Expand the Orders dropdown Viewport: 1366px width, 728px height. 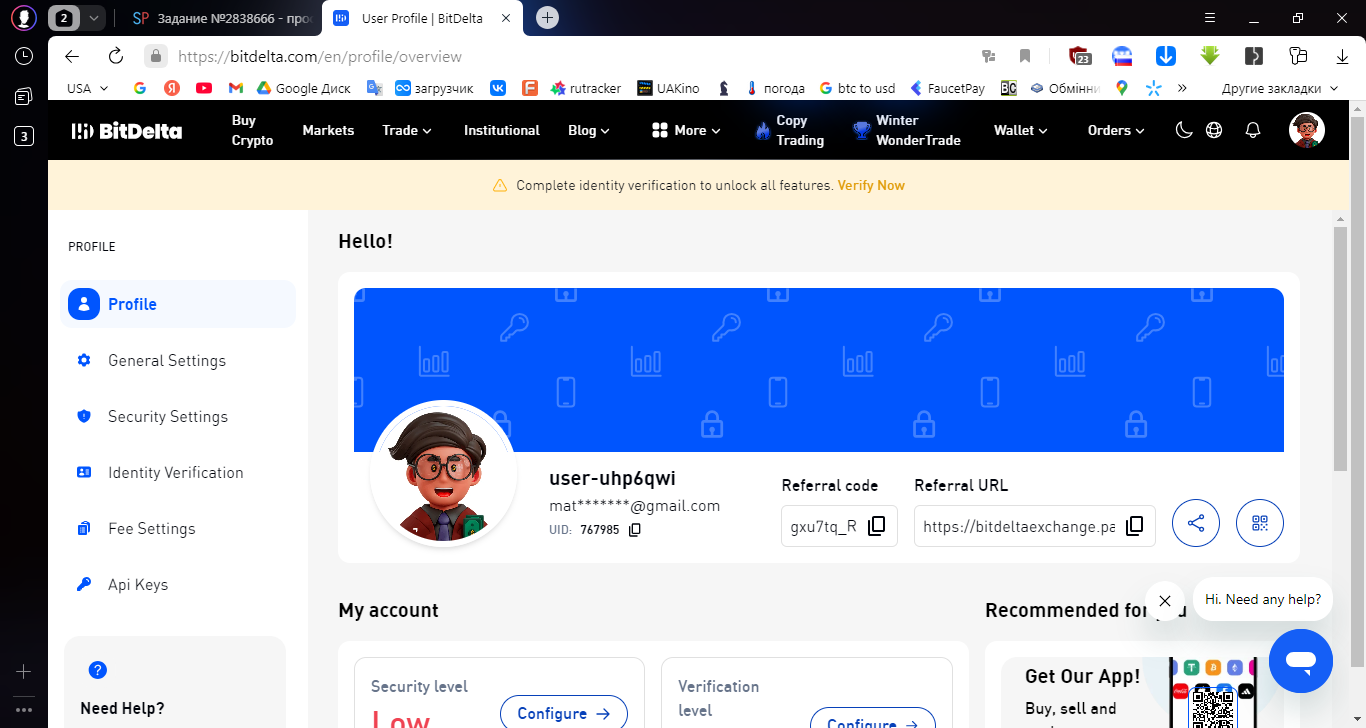pos(1116,130)
